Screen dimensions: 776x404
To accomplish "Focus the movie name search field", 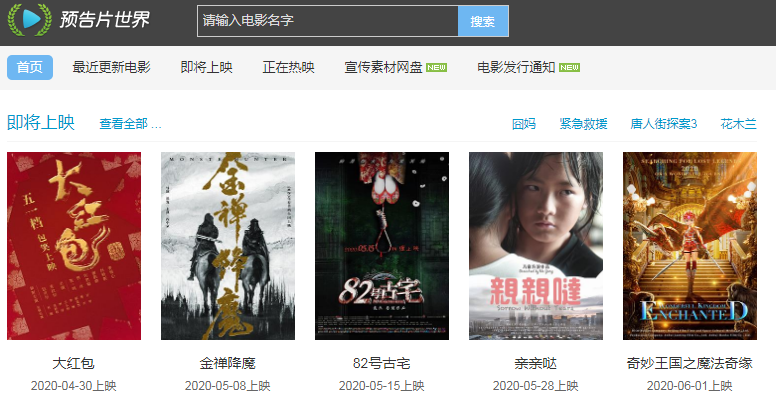I will pyautogui.click(x=328, y=21).
